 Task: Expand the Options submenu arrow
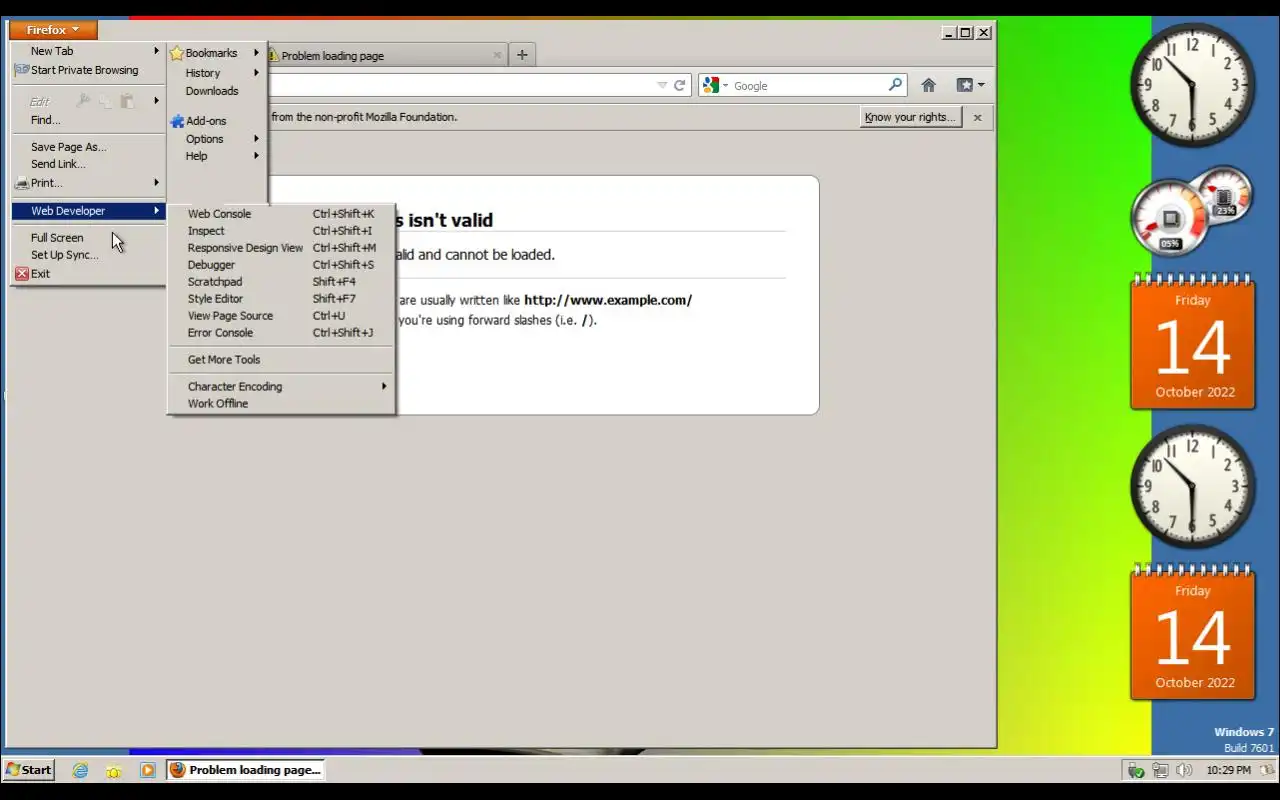click(x=256, y=139)
